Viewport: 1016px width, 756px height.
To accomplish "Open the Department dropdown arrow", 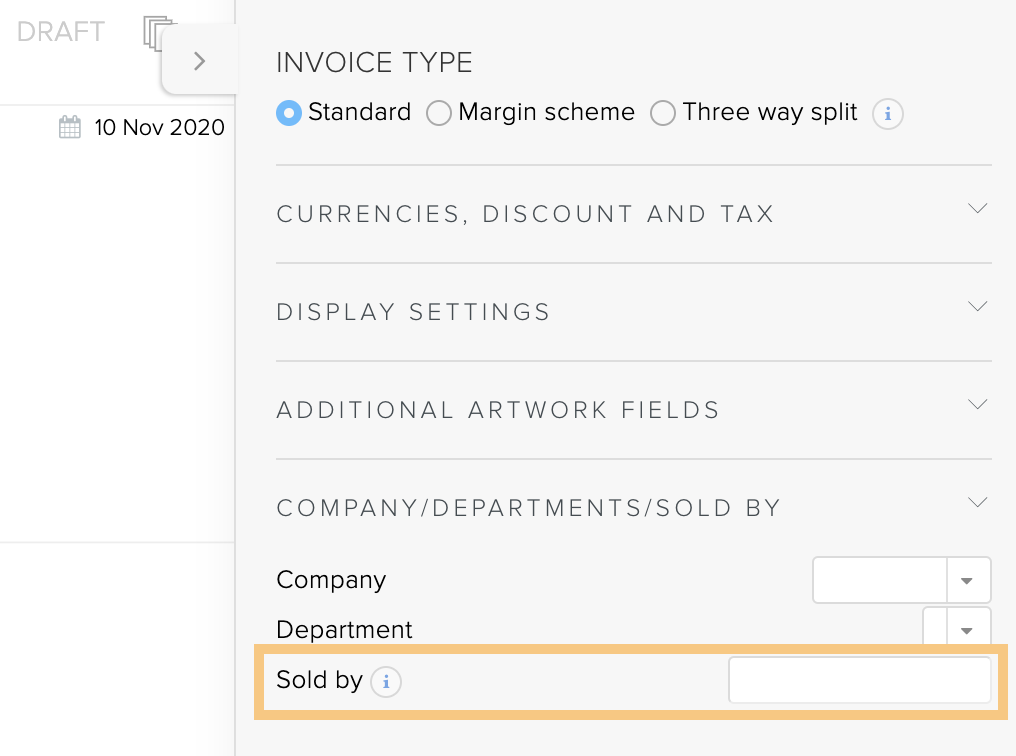I will coord(967,630).
